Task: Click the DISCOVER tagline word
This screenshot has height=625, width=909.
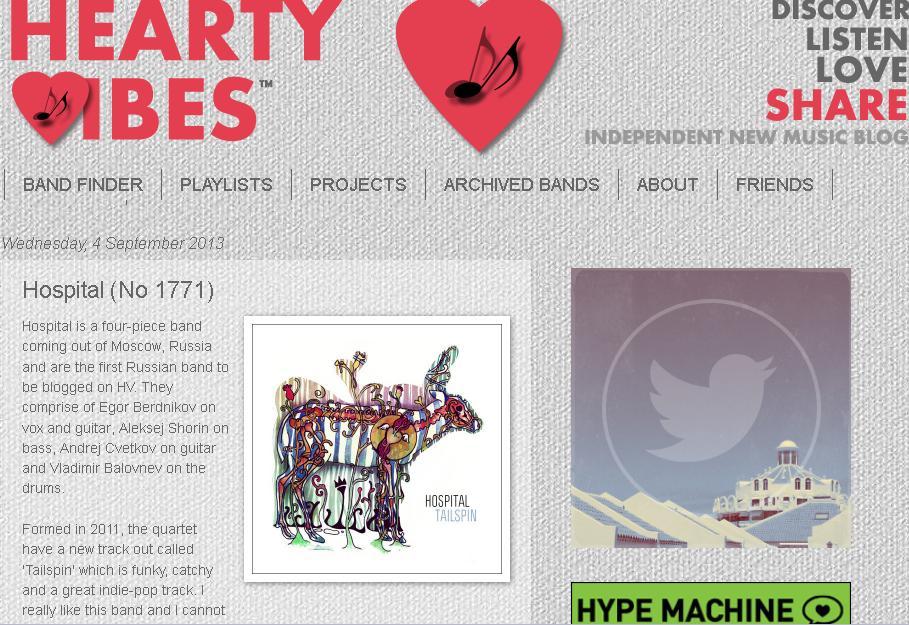Action: pos(840,10)
